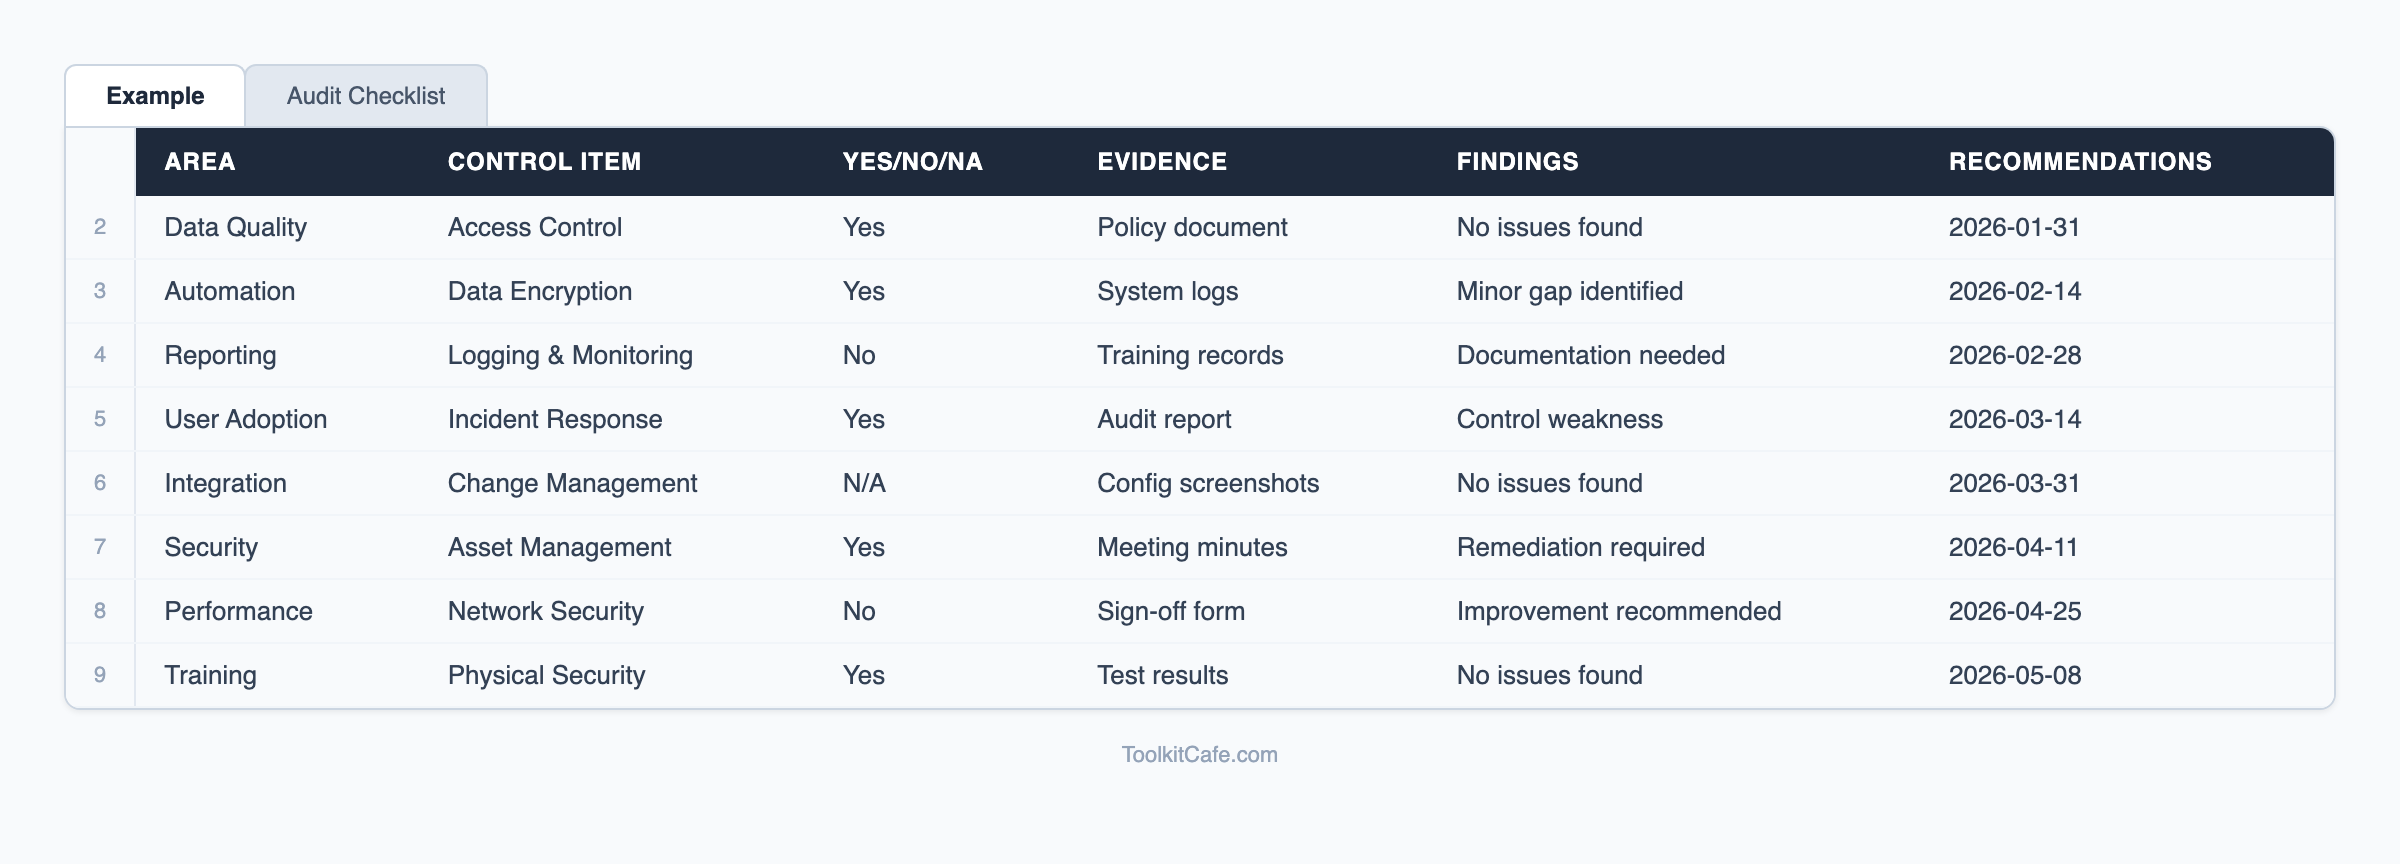Click the EVIDENCE column header

pos(1161,162)
